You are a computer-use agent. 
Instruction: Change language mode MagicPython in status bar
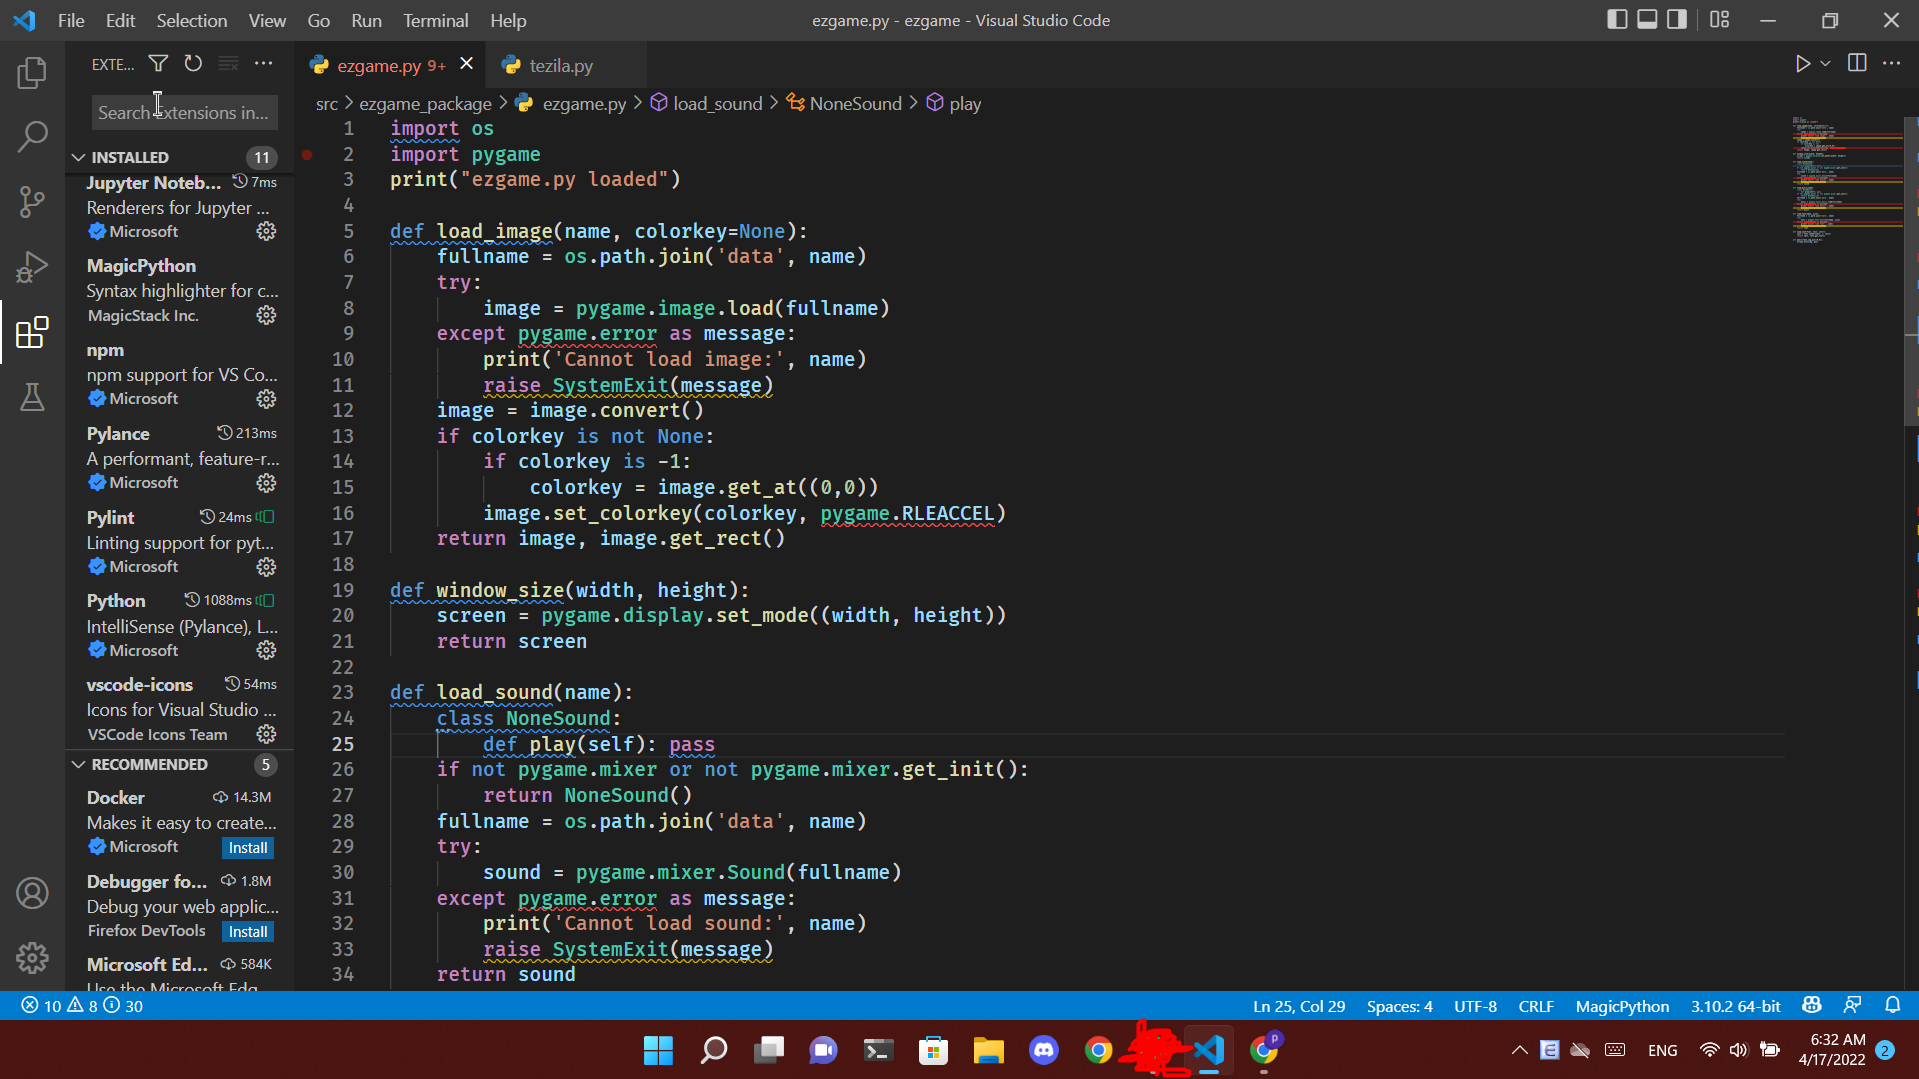(x=1622, y=1006)
